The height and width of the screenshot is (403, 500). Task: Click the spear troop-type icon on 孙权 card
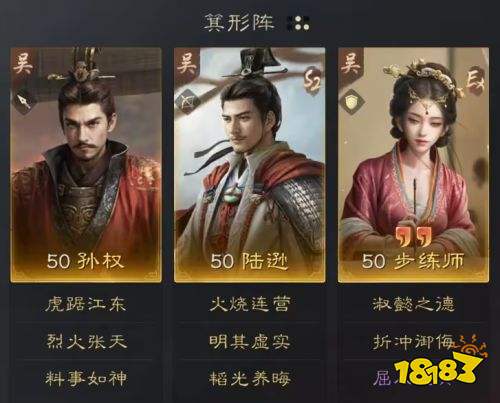pyautogui.click(x=25, y=102)
